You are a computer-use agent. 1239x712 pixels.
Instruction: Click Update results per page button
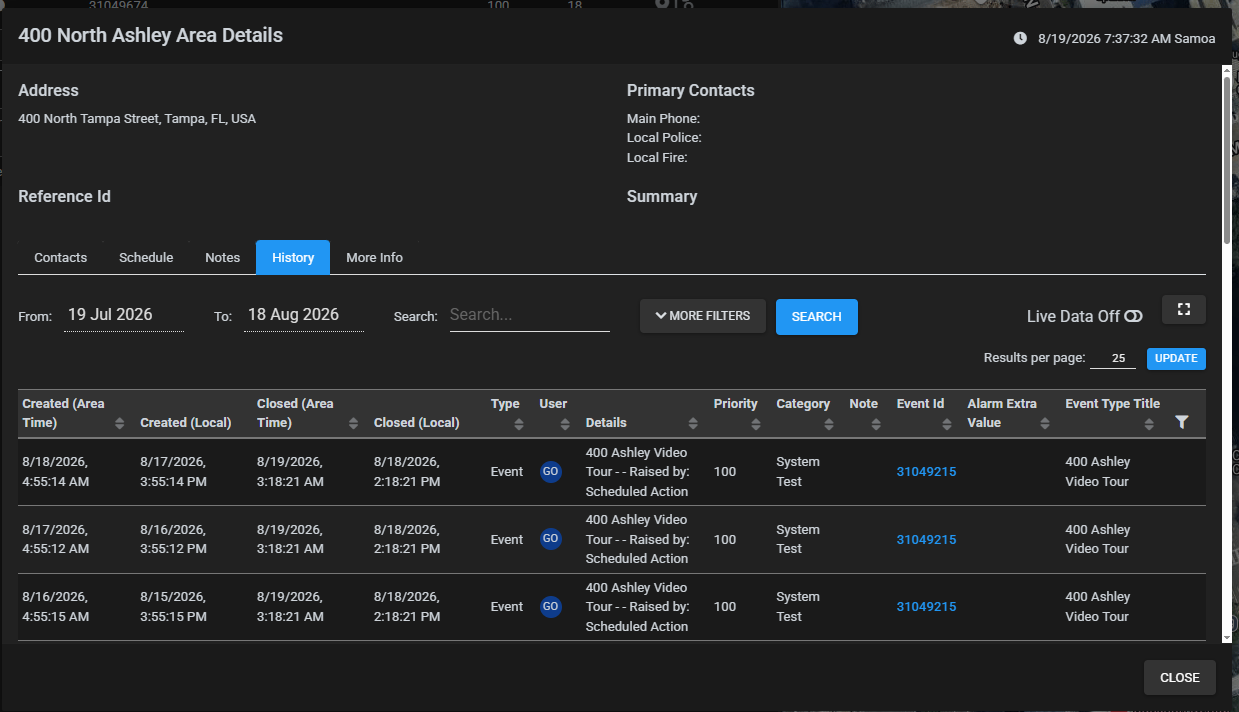(x=1176, y=358)
